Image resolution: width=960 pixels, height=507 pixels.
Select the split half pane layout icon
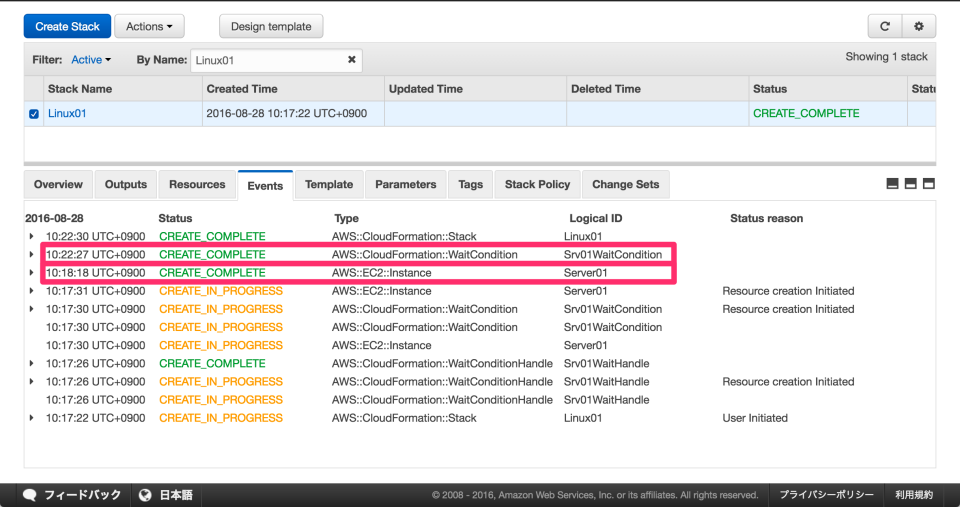[910, 184]
